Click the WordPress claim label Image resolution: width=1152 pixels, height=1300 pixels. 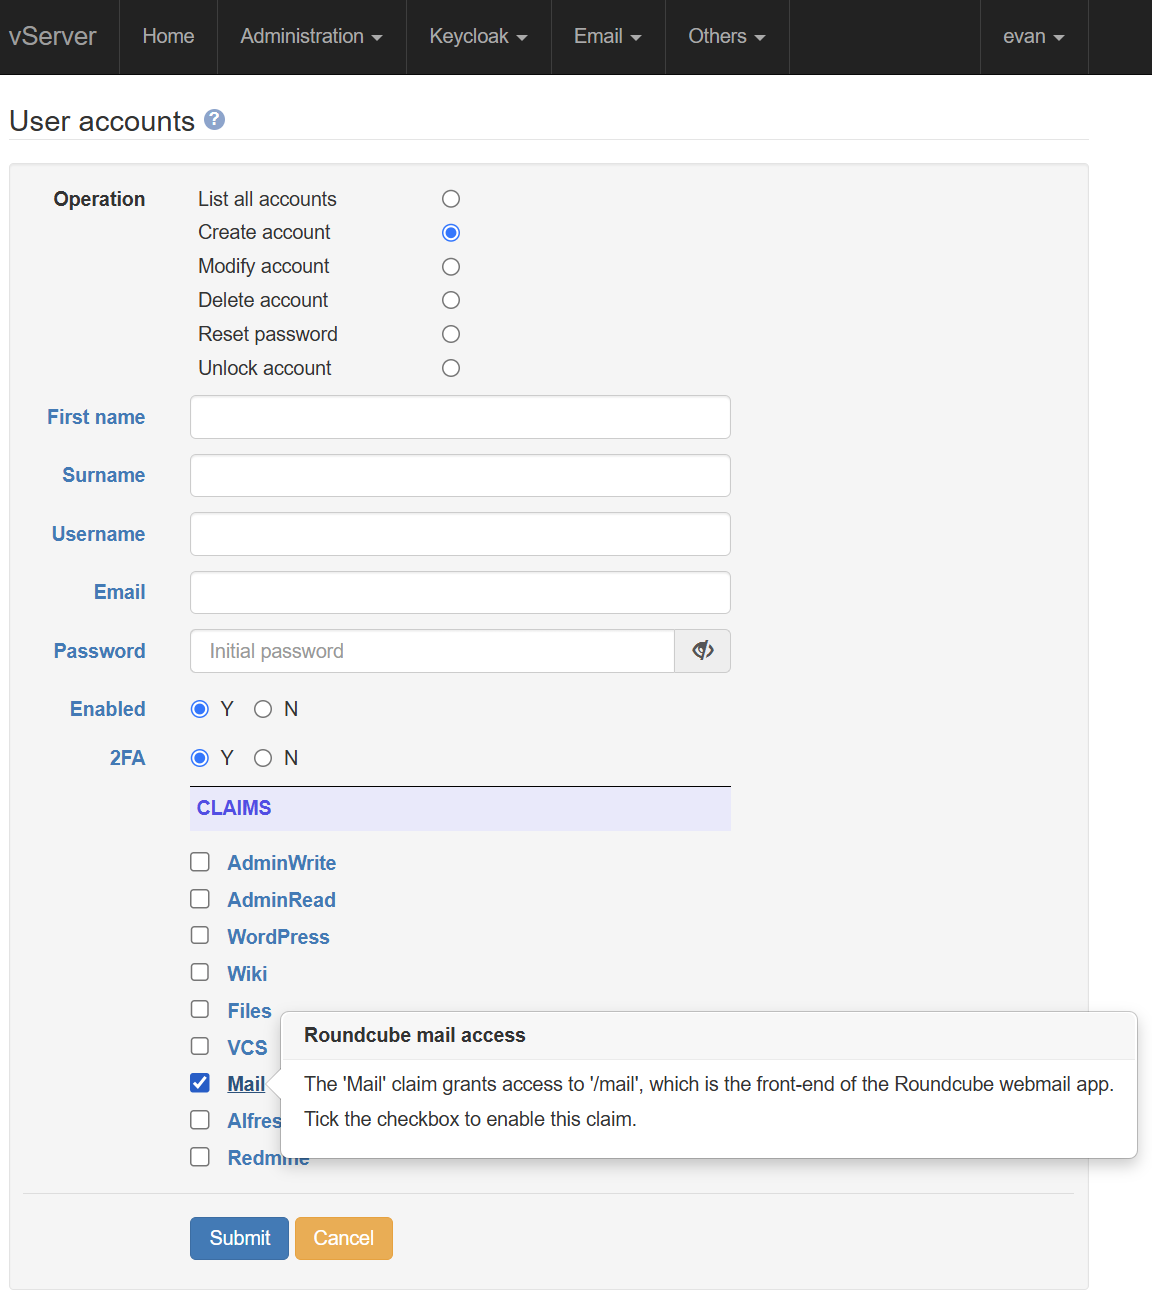[x=278, y=937]
